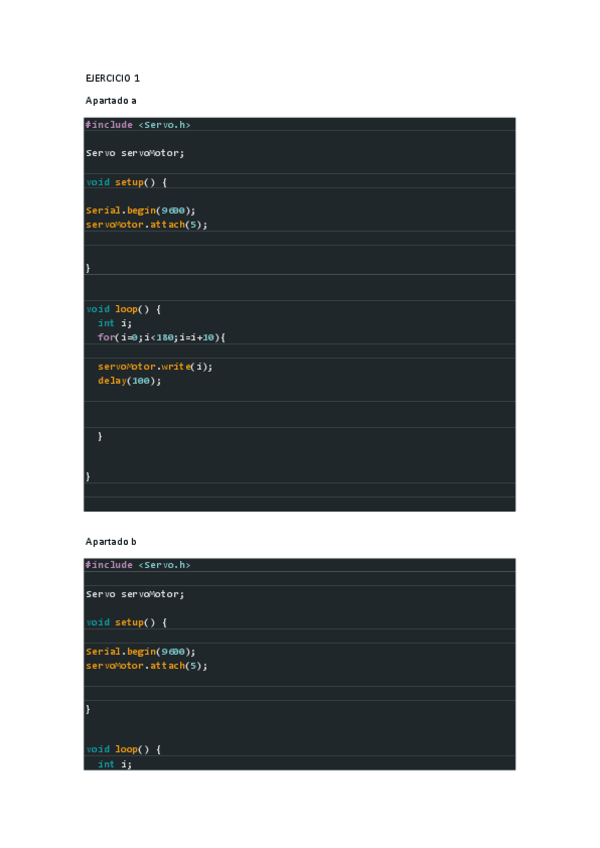Click 'void loop() {' in the second code block

(x=123, y=750)
